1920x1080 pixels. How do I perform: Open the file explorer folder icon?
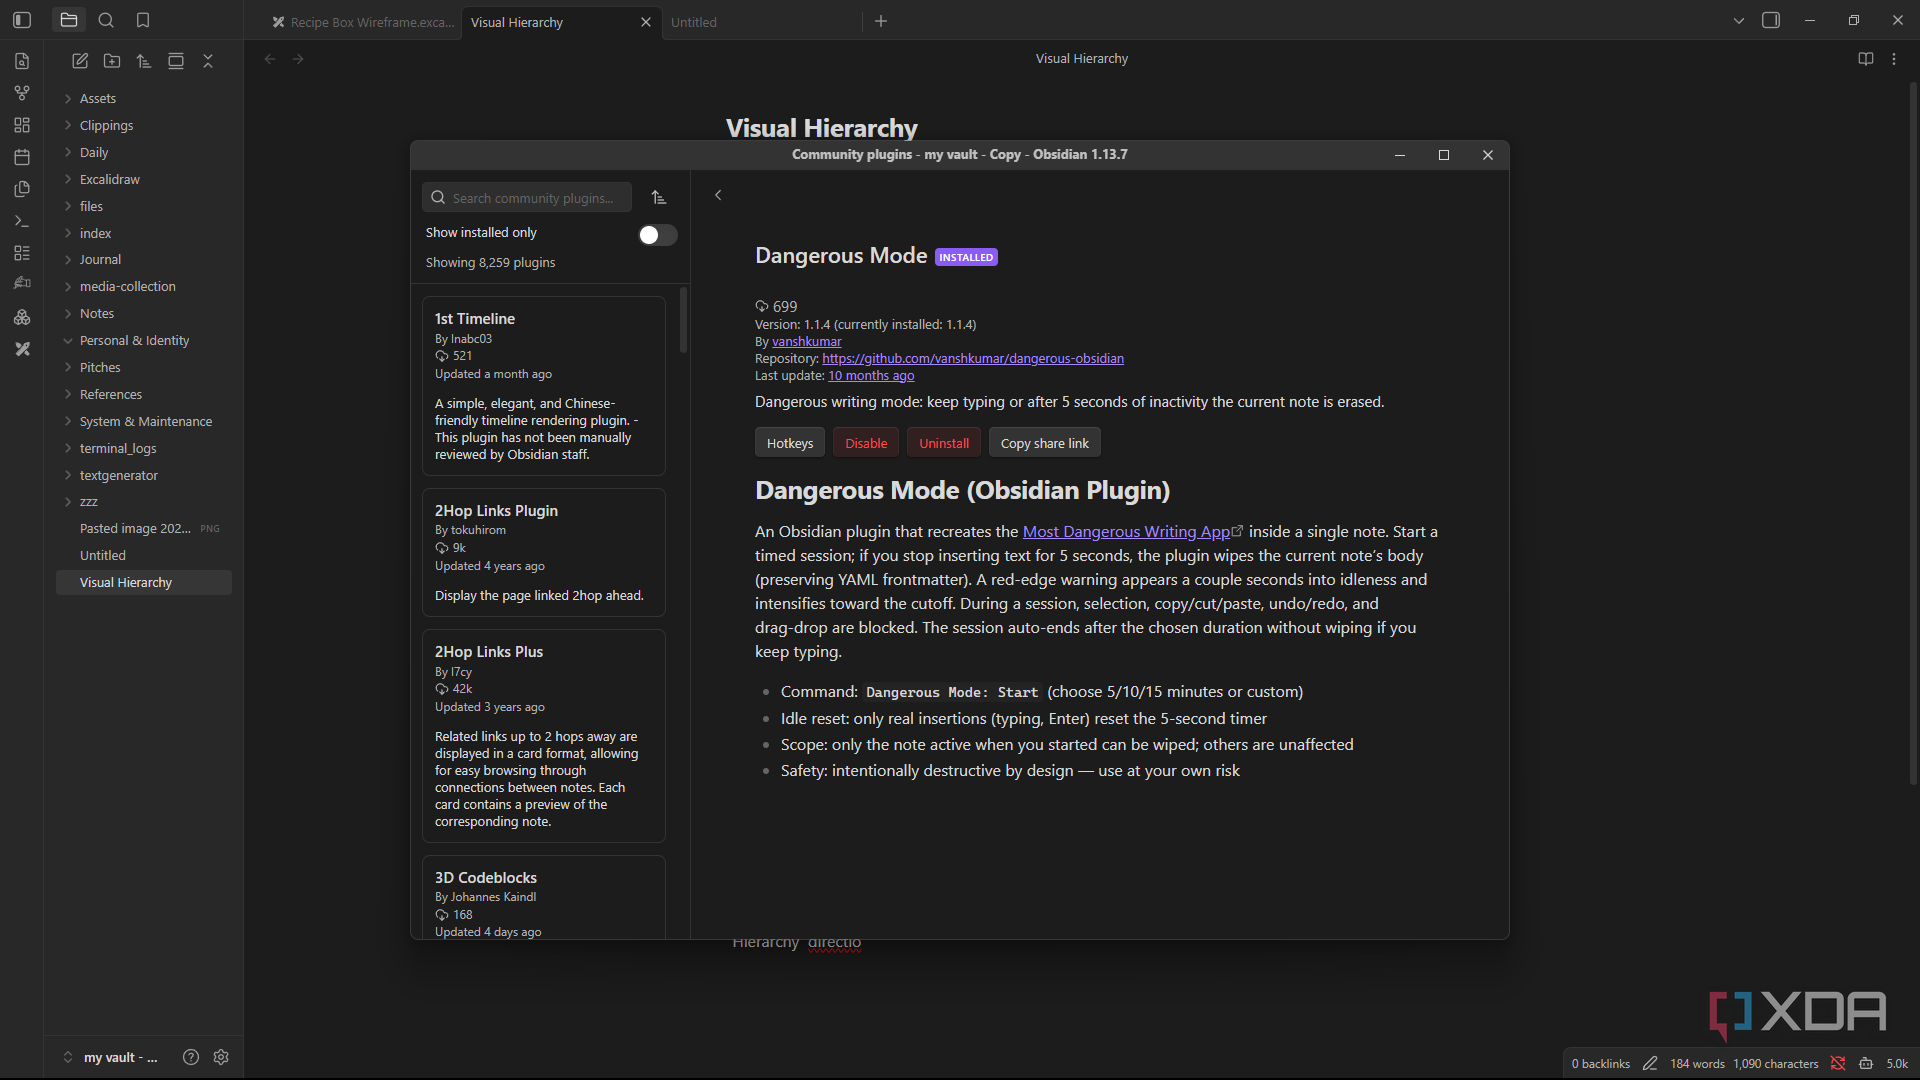(69, 20)
